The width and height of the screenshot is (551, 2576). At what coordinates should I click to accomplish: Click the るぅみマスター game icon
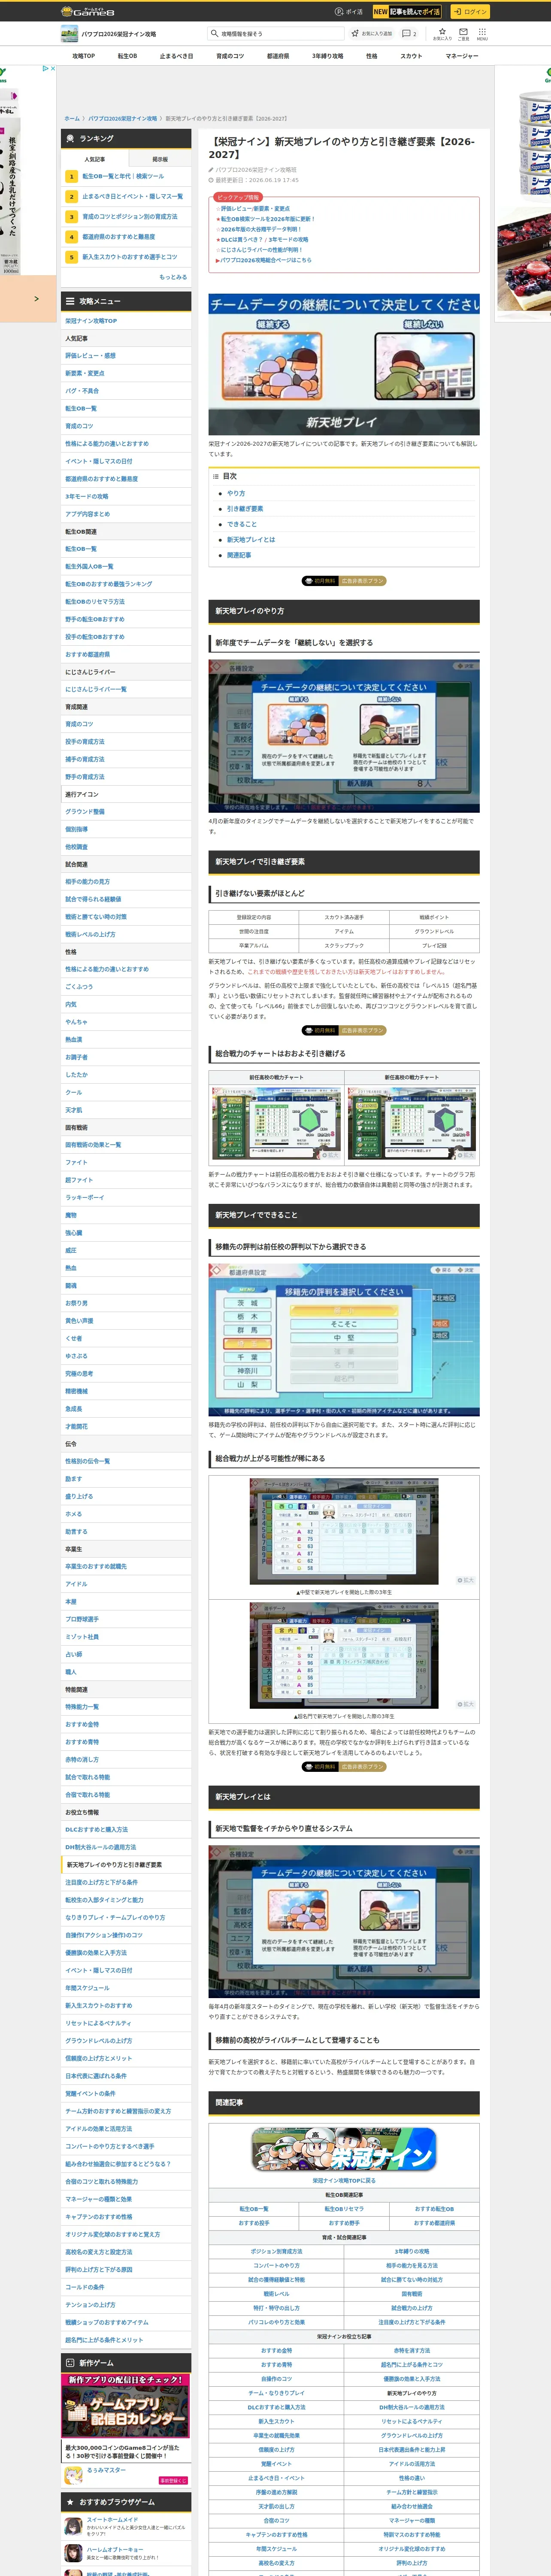tap(73, 2475)
